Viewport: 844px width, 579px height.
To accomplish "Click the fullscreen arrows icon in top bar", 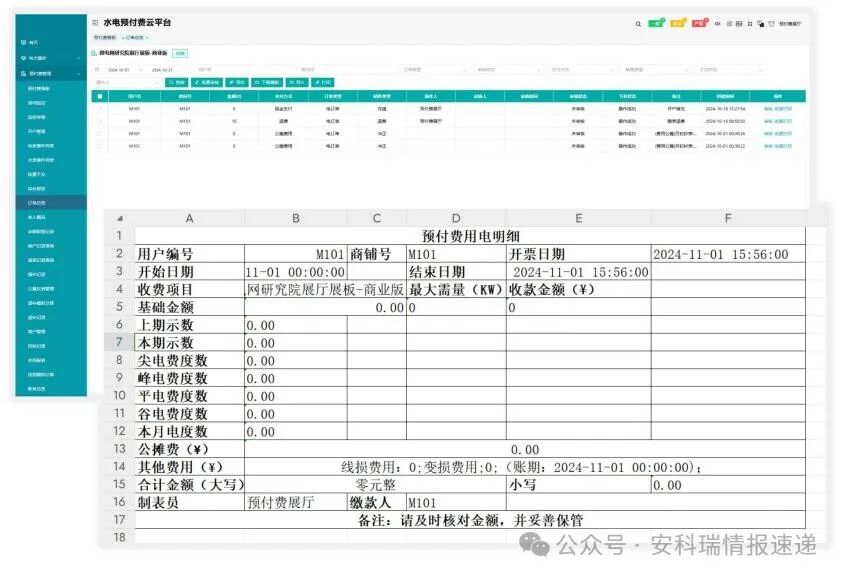I will 750,24.
